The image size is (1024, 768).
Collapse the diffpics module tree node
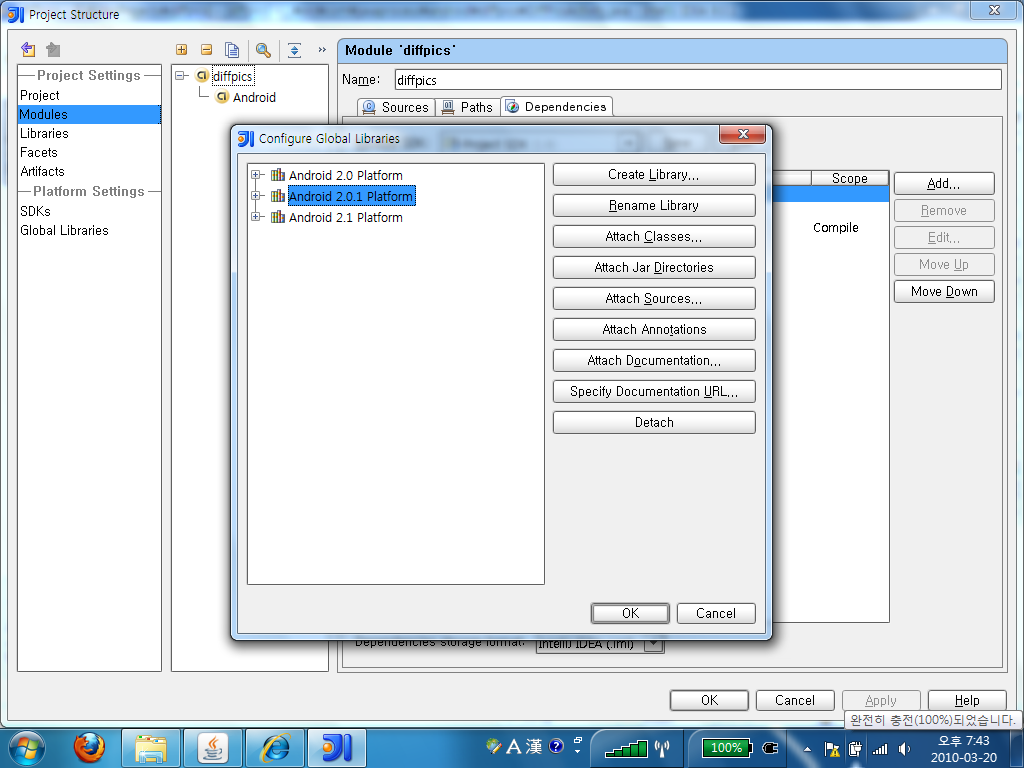coord(180,76)
